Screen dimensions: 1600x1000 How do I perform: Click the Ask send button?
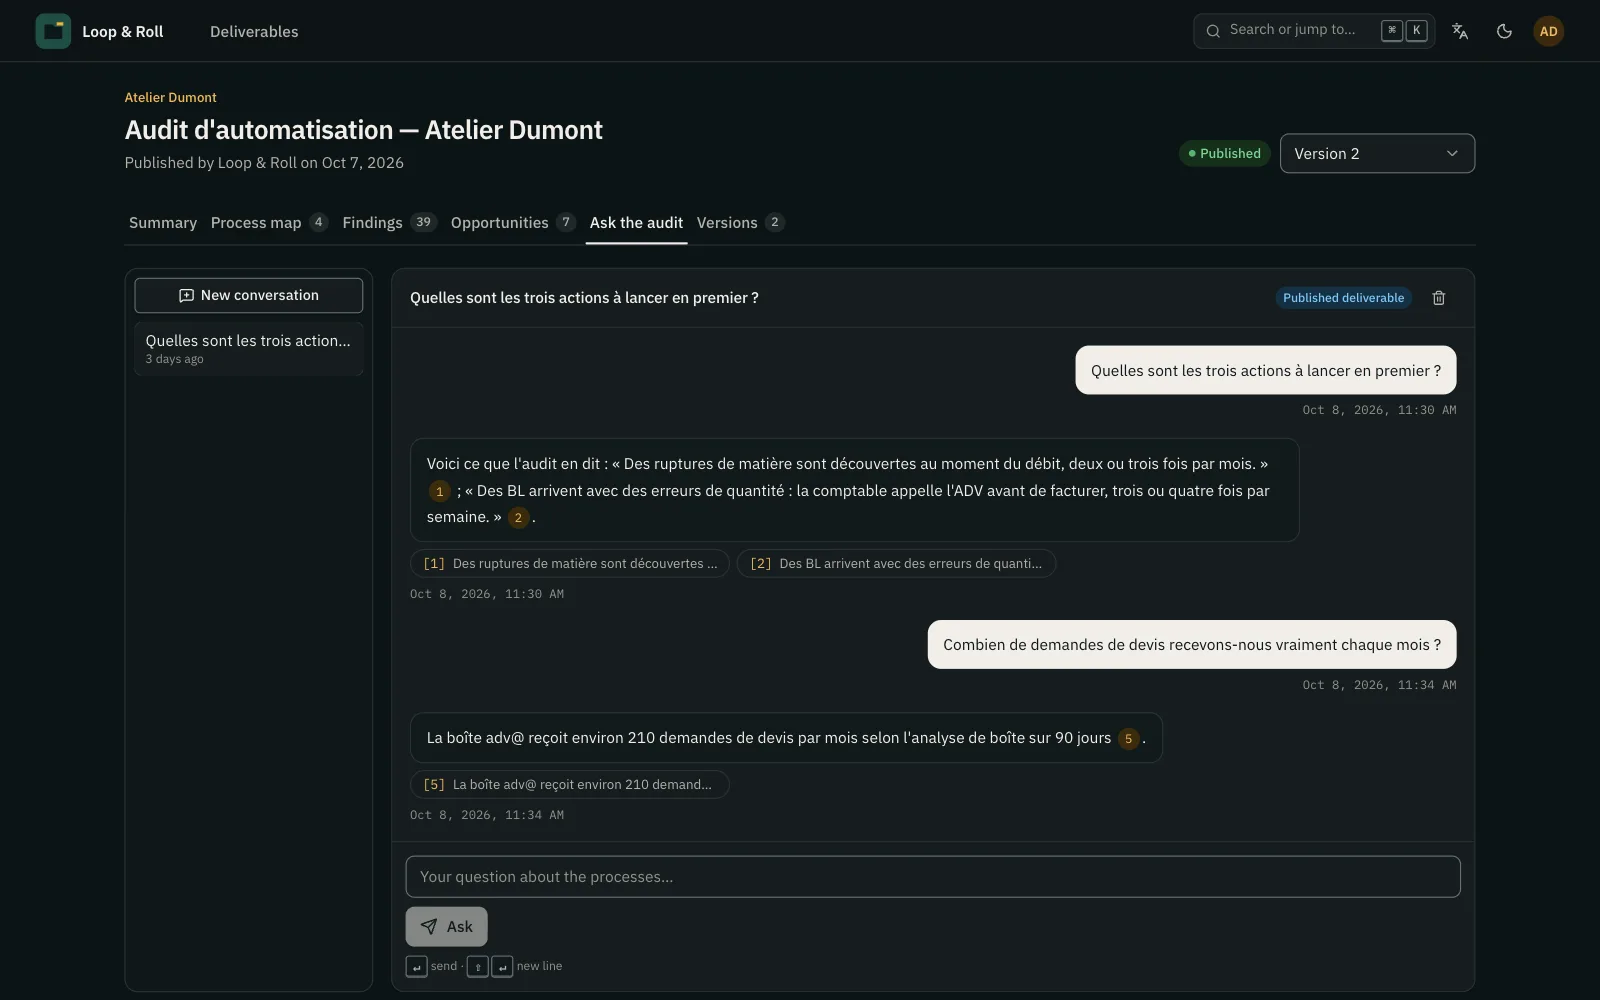click(x=446, y=927)
